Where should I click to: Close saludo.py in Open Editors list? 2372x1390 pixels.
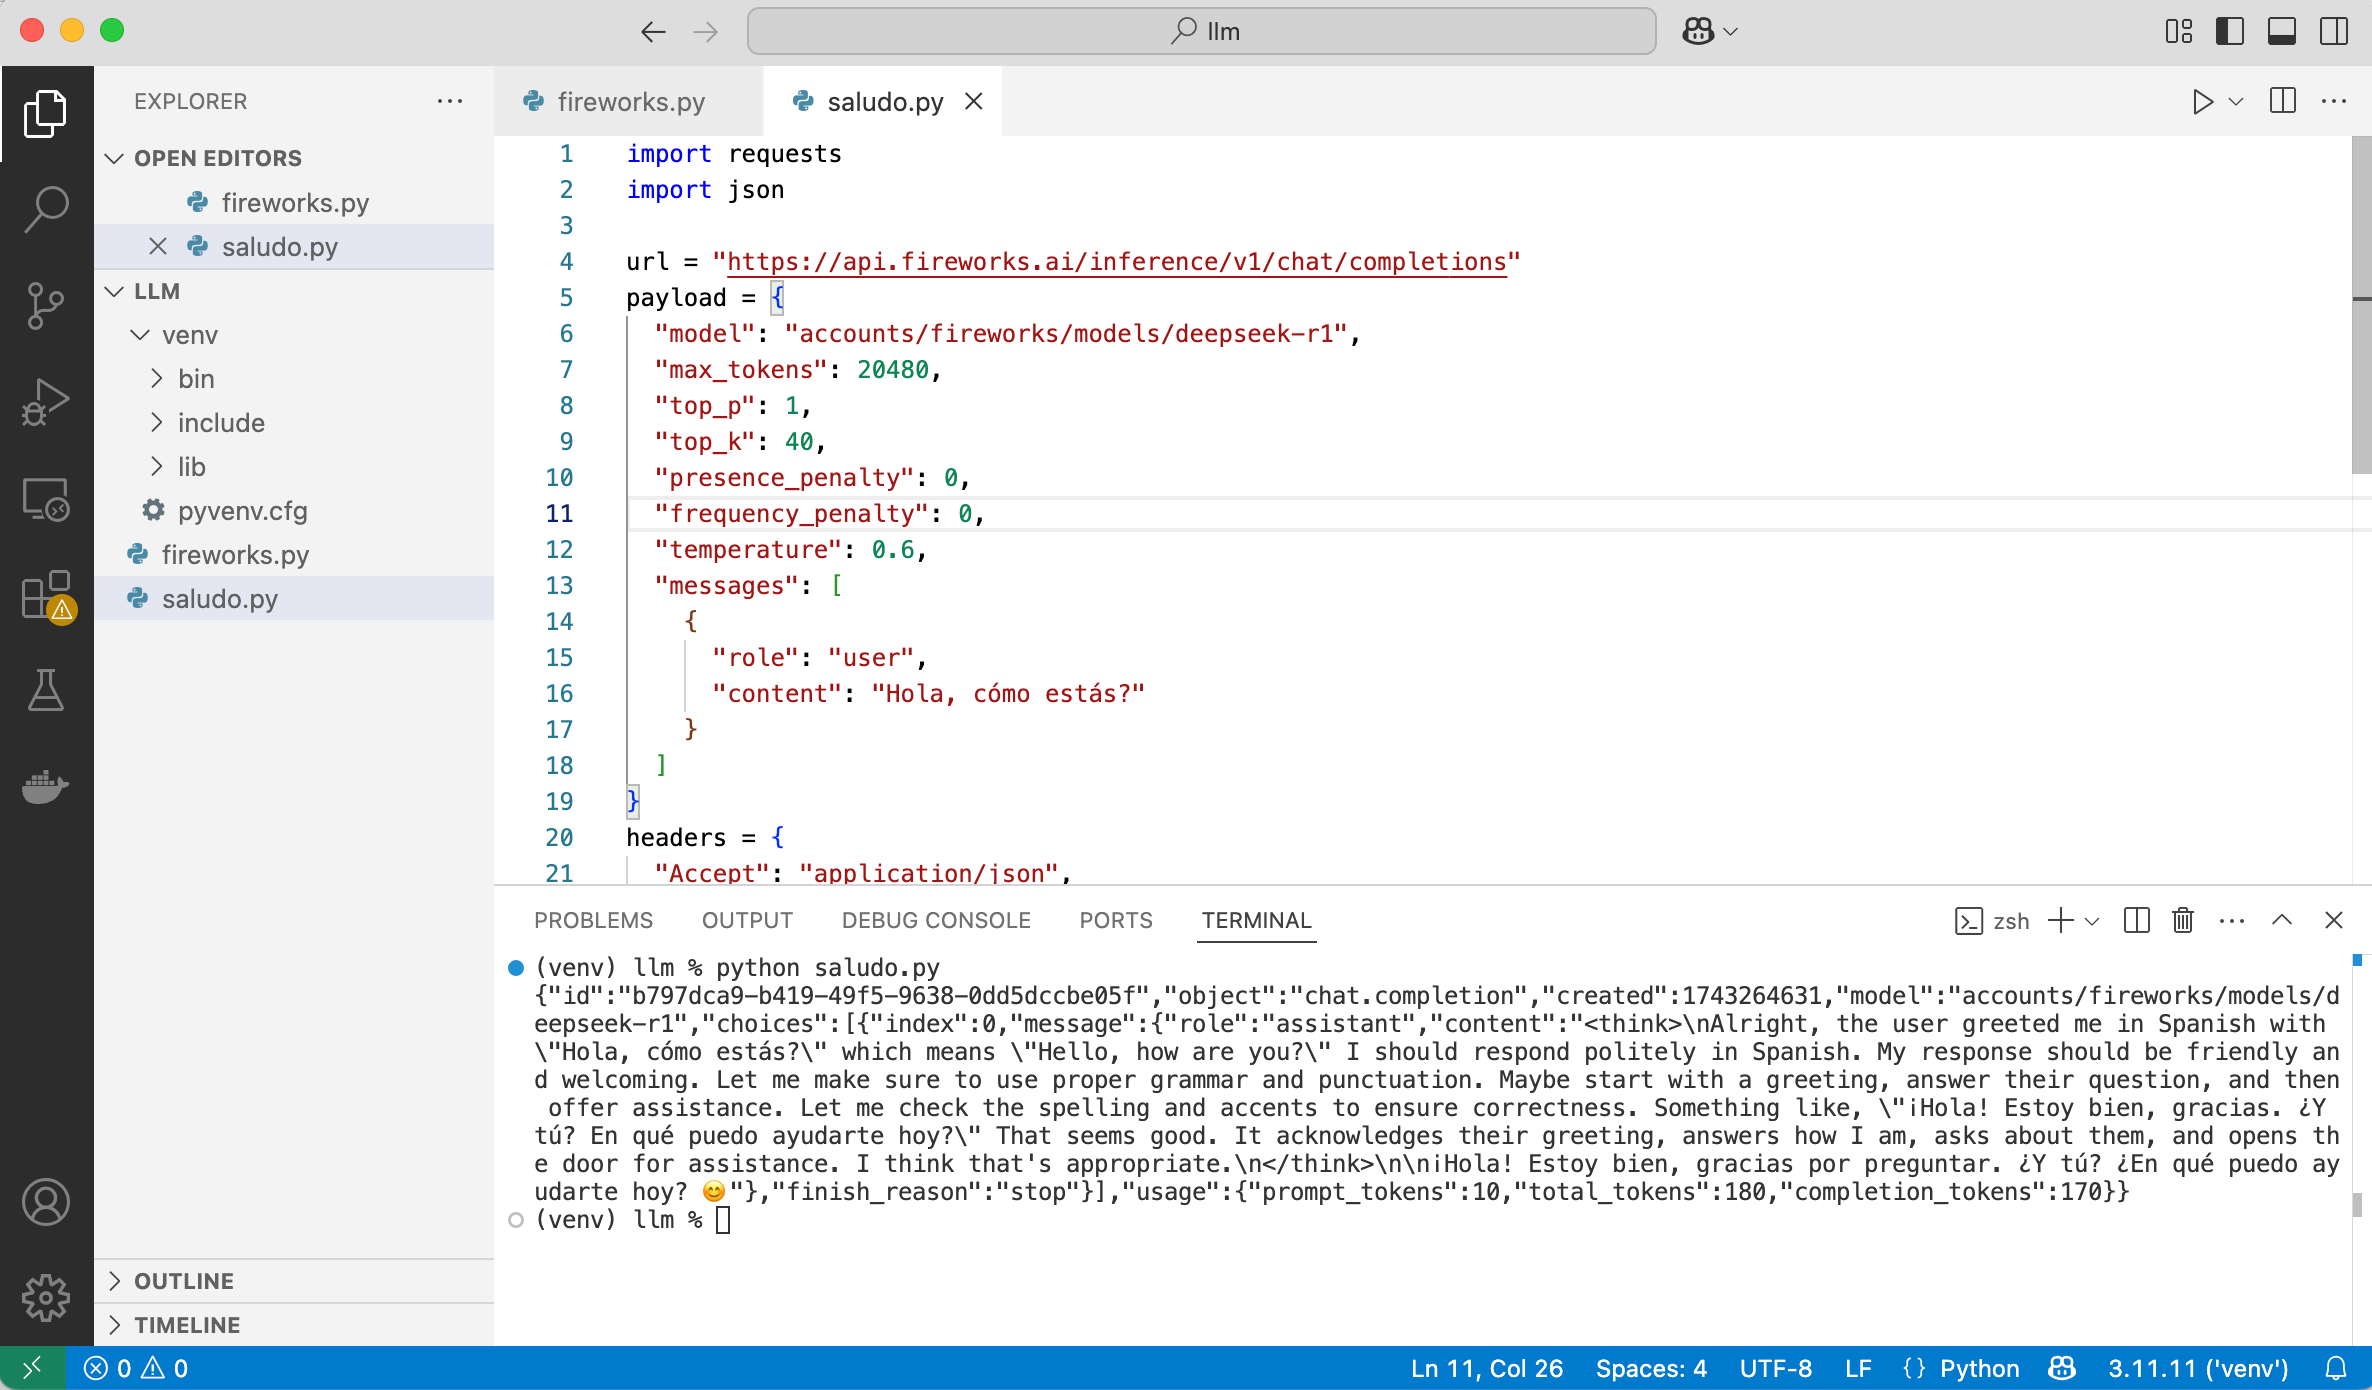157,247
